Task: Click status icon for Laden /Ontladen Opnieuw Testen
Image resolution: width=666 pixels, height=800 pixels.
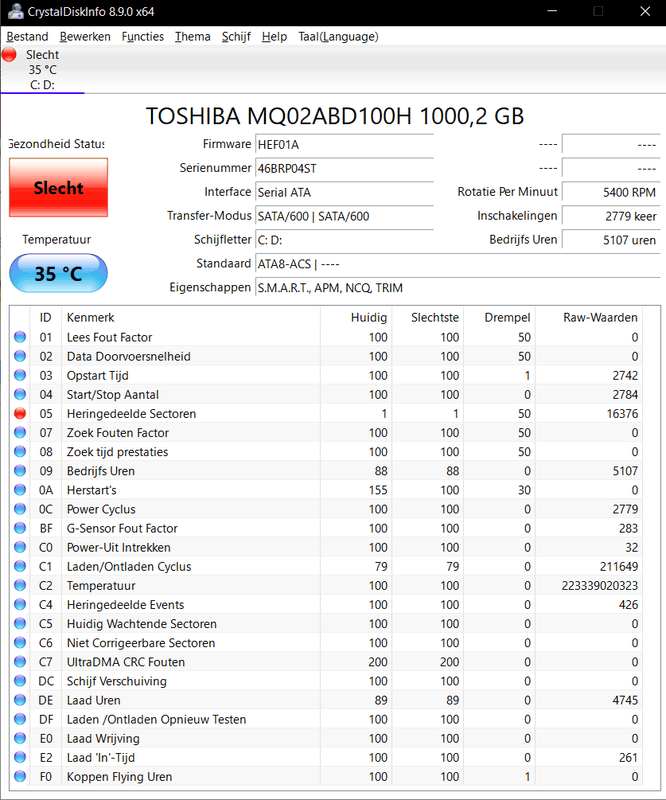Action: pos(20,719)
